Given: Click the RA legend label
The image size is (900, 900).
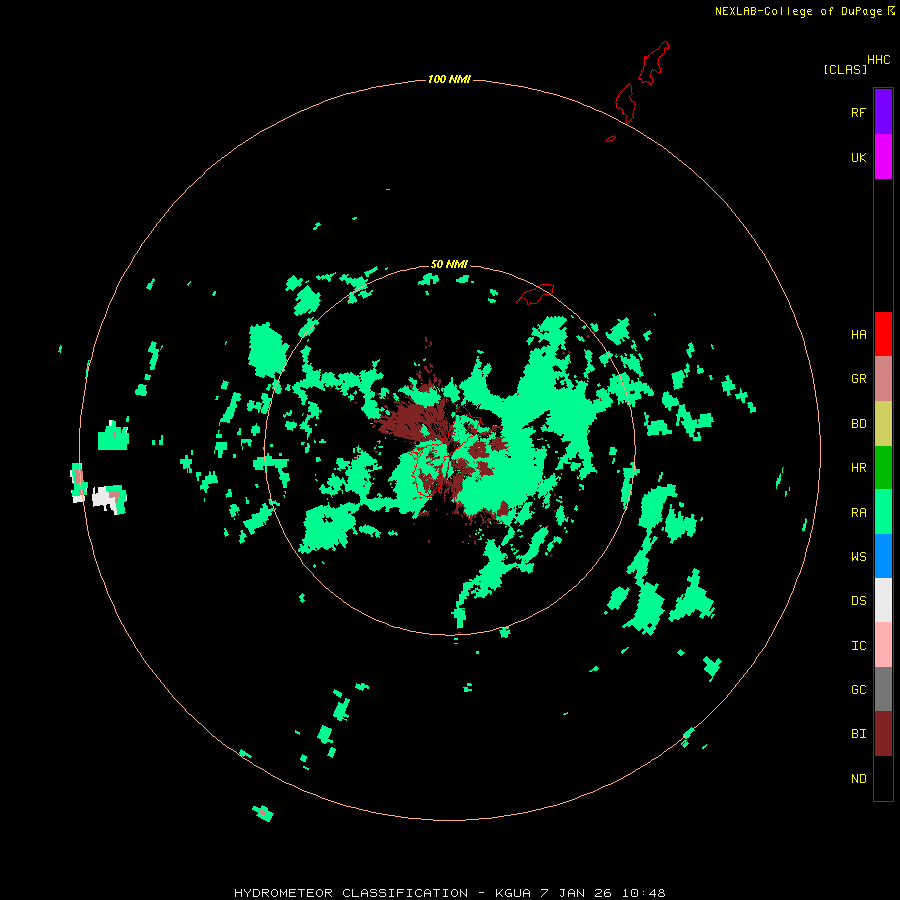Looking at the screenshot, I should (x=858, y=513).
